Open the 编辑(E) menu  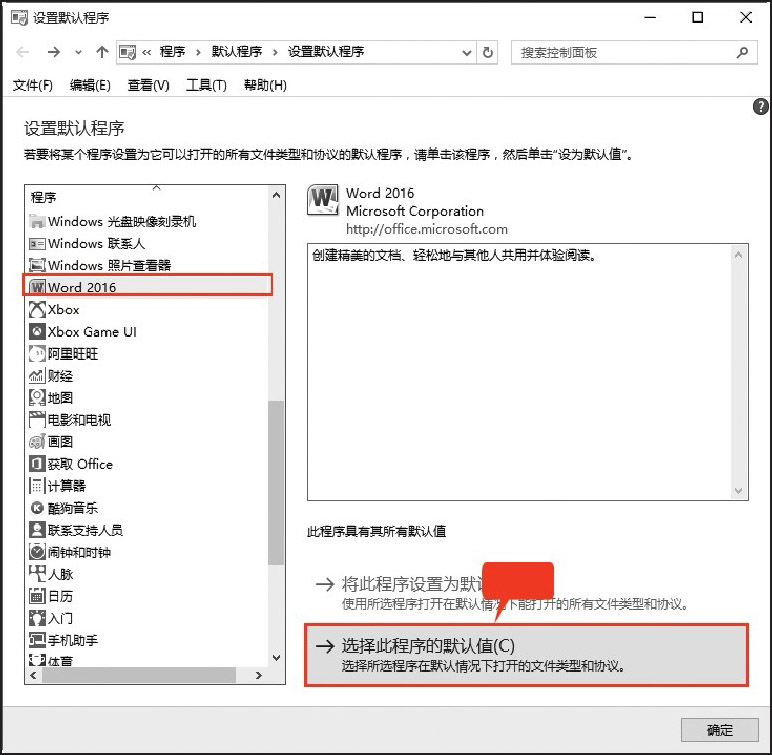(x=90, y=85)
